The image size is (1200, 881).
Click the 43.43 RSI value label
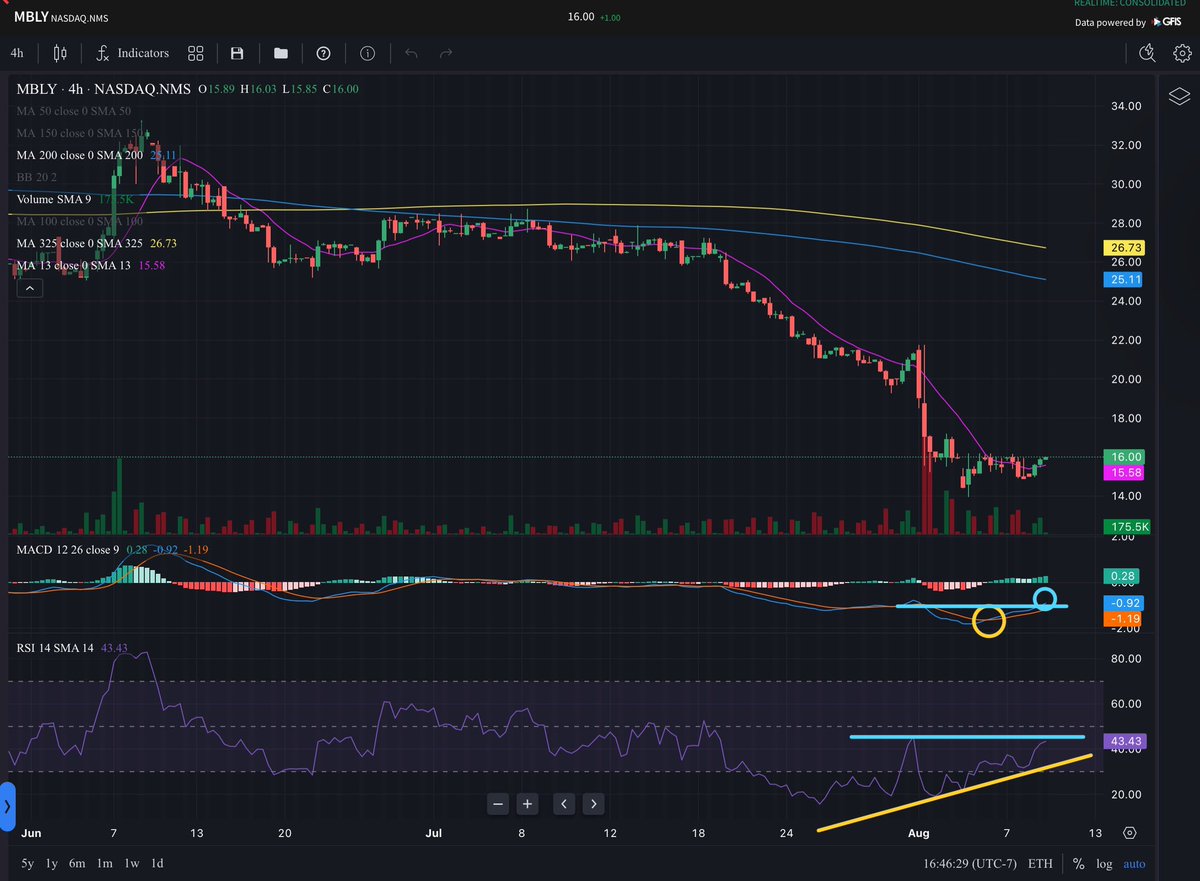[1125, 741]
